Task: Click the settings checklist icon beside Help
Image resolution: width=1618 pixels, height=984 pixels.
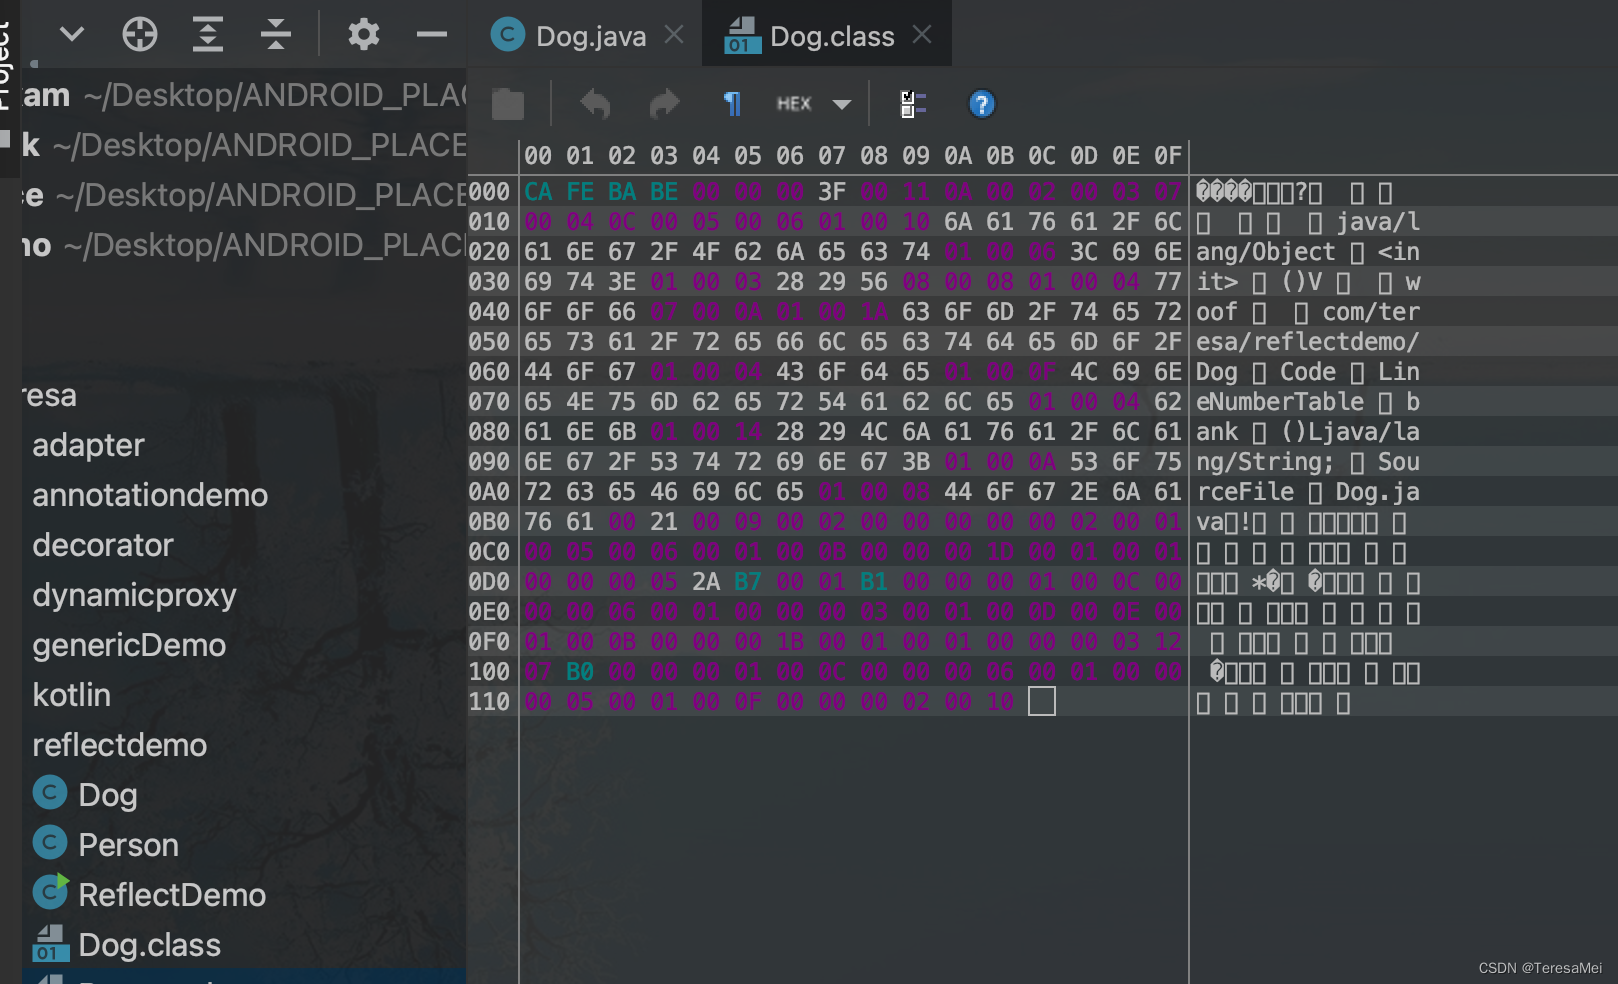Action: coord(910,103)
